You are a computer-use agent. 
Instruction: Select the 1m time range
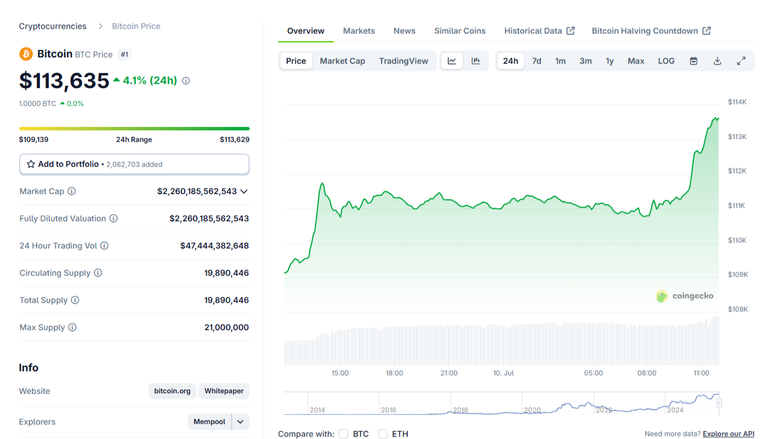point(560,61)
